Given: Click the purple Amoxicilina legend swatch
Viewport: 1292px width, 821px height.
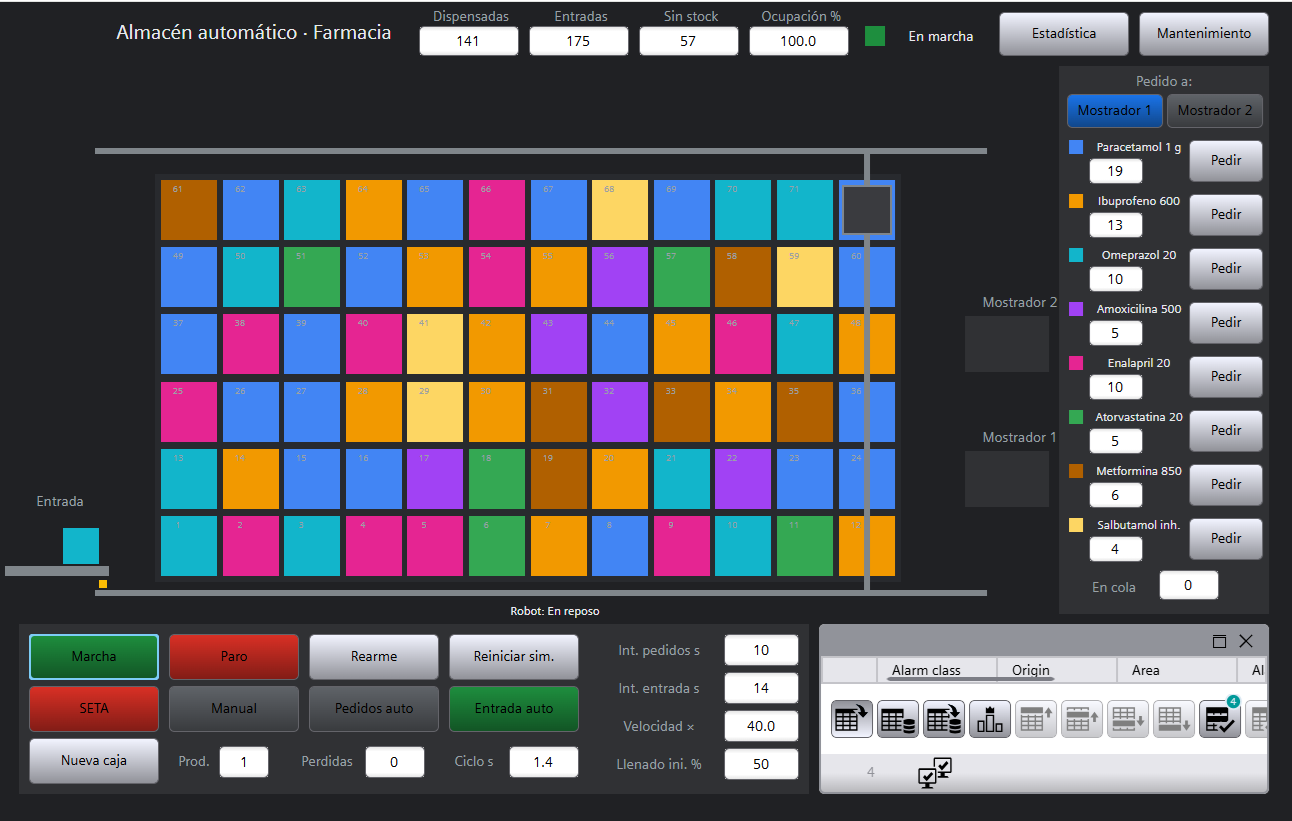Looking at the screenshot, I should tap(1076, 309).
